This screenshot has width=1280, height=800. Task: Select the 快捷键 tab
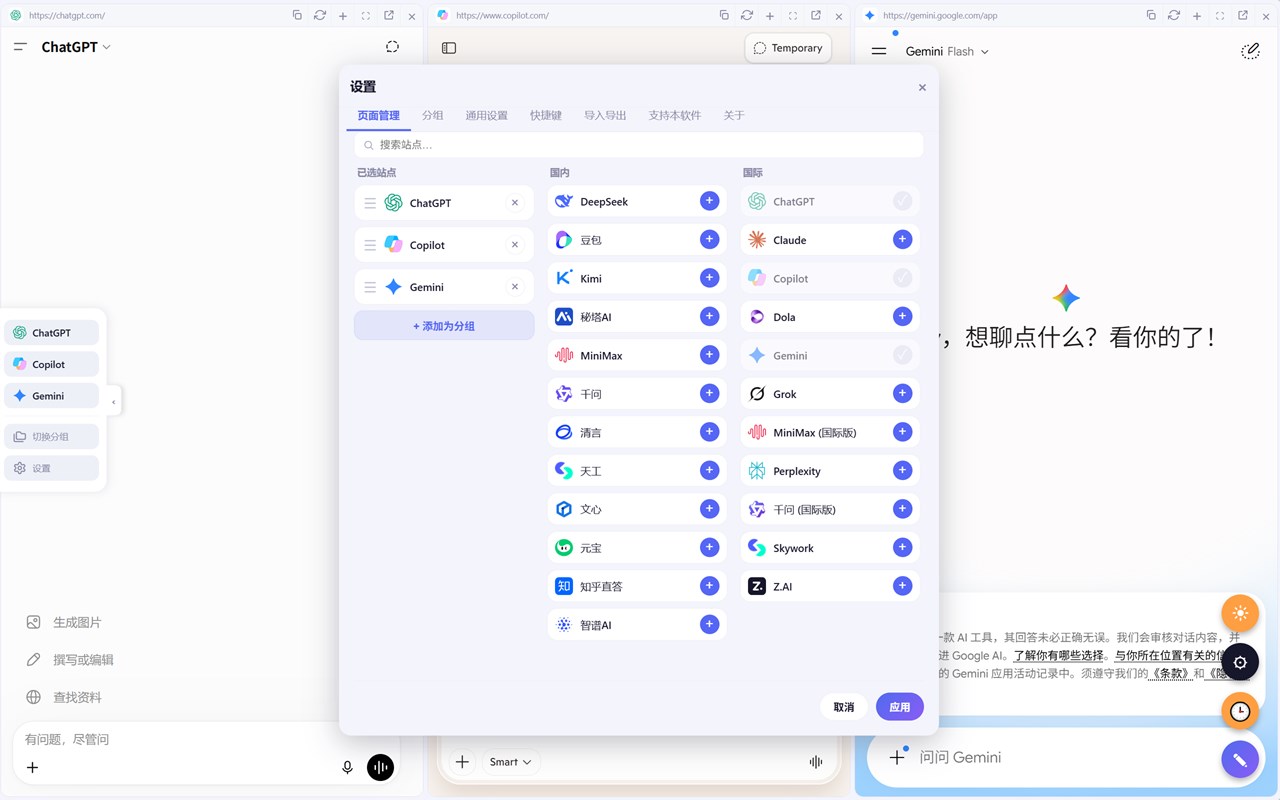pos(546,116)
